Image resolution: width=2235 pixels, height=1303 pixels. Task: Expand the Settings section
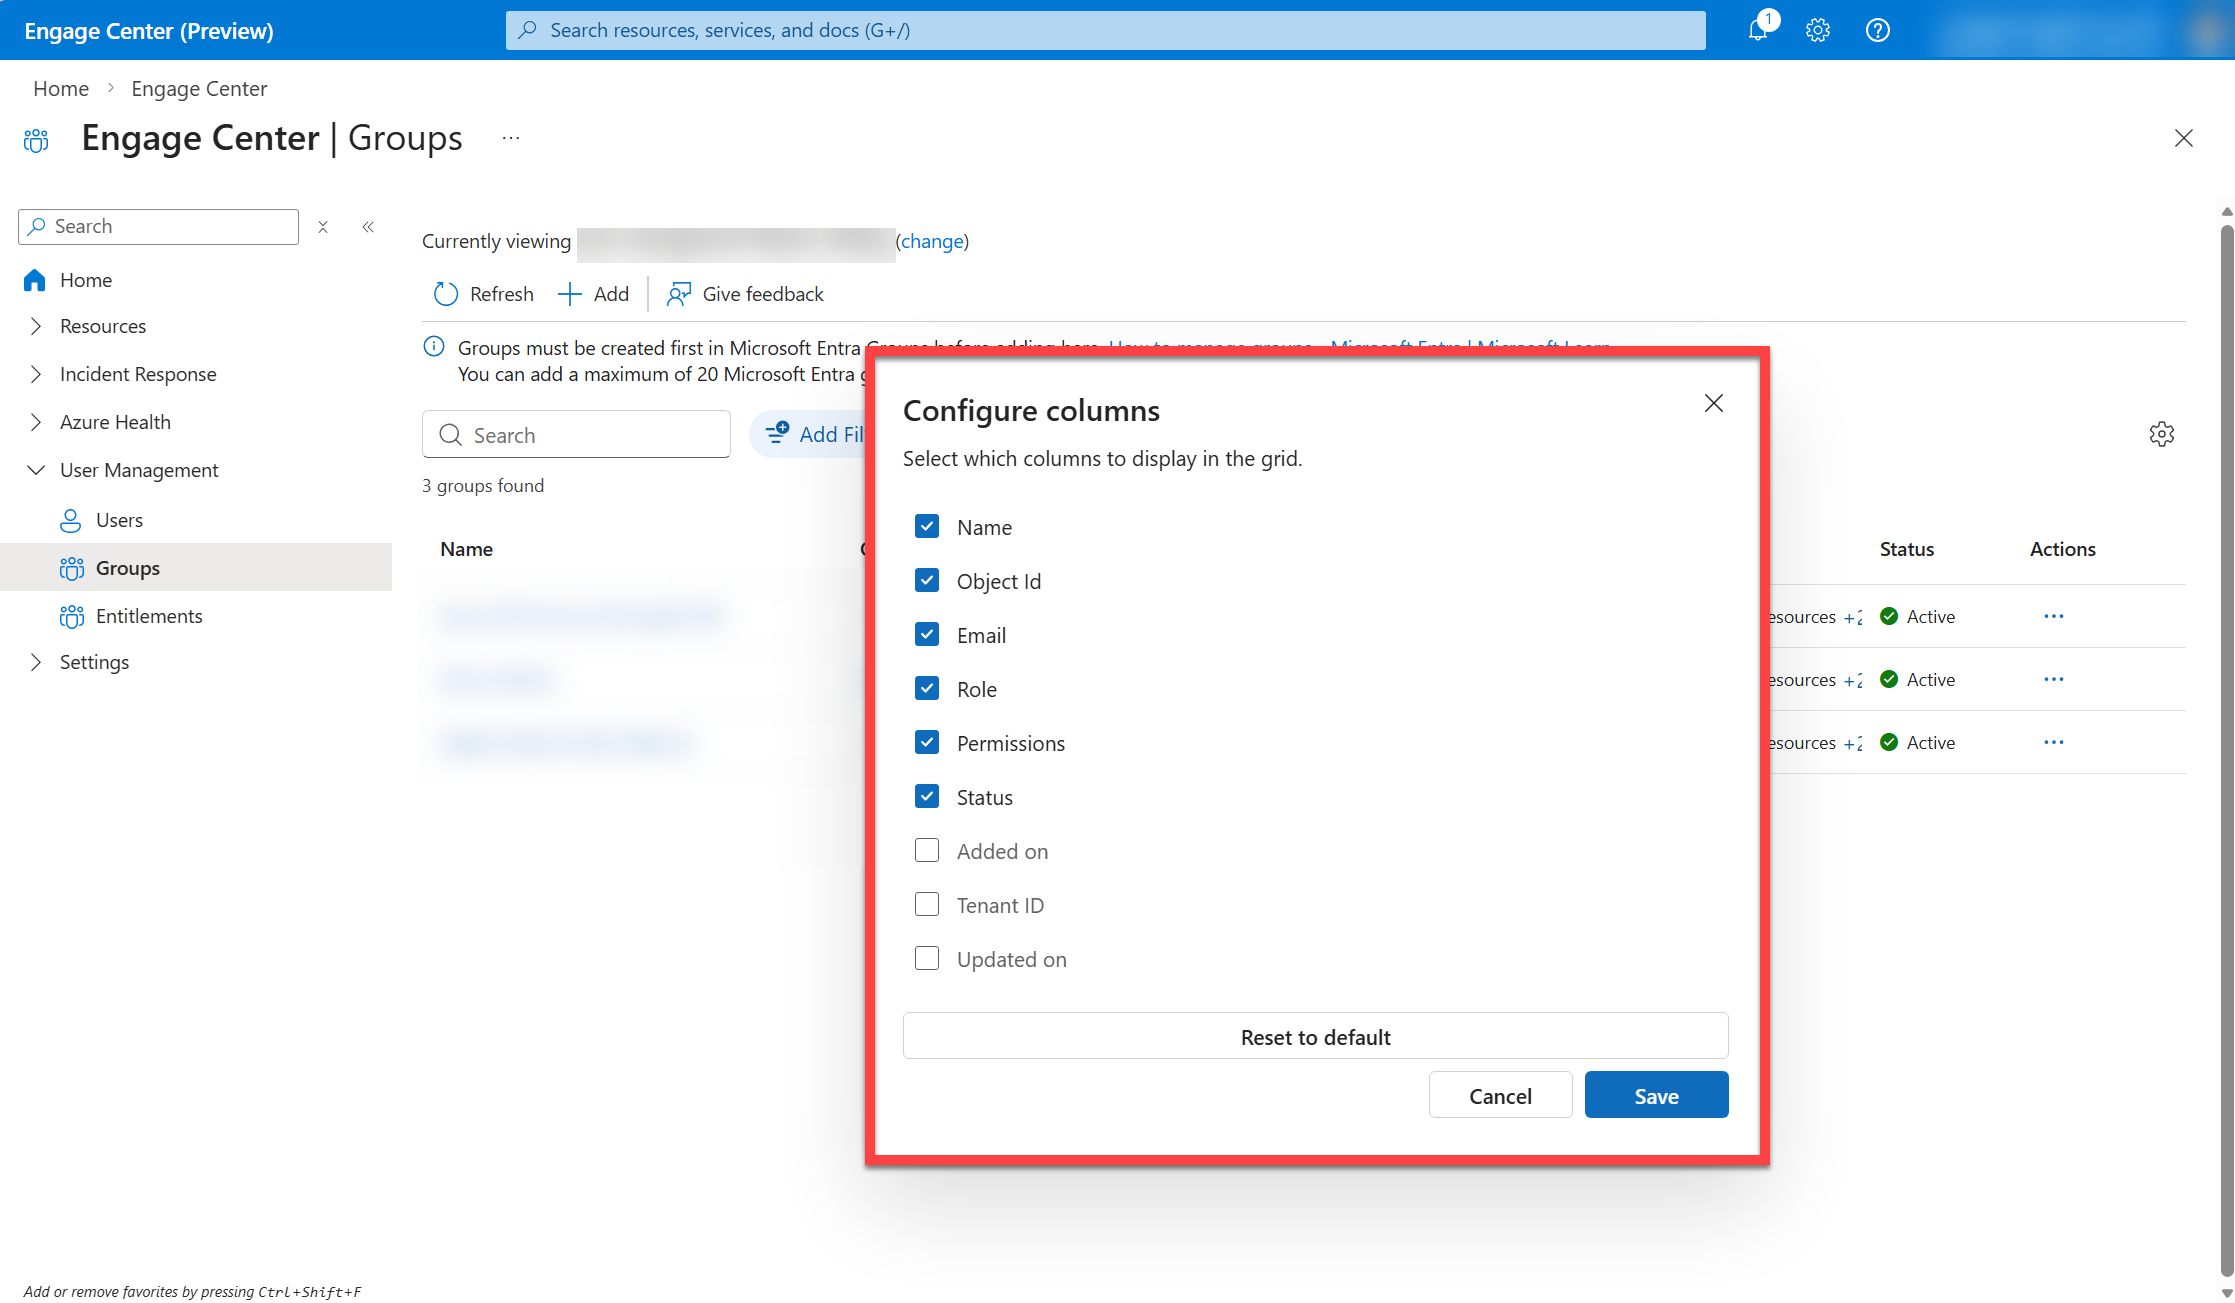[36, 662]
